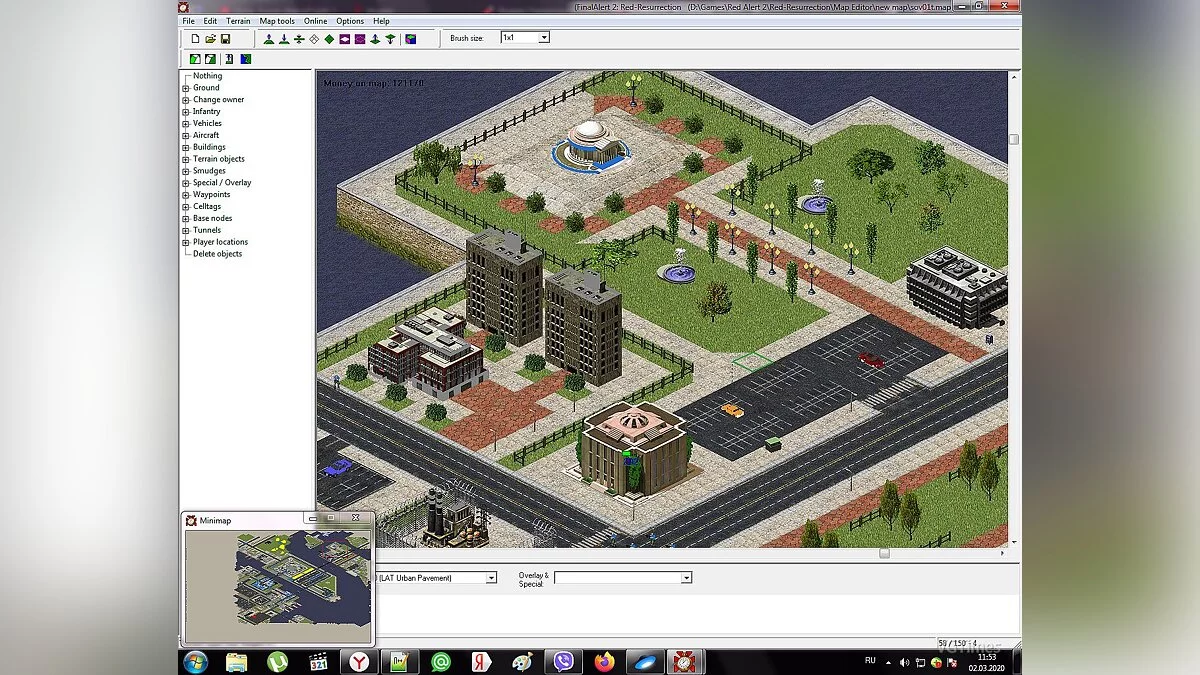Select Delete objects in the object tree

click(217, 254)
